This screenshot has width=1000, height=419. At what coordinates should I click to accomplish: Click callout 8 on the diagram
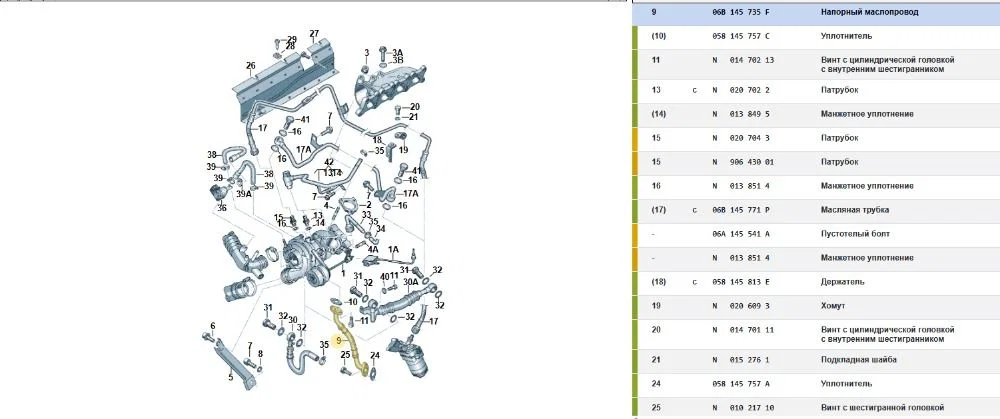(260, 353)
